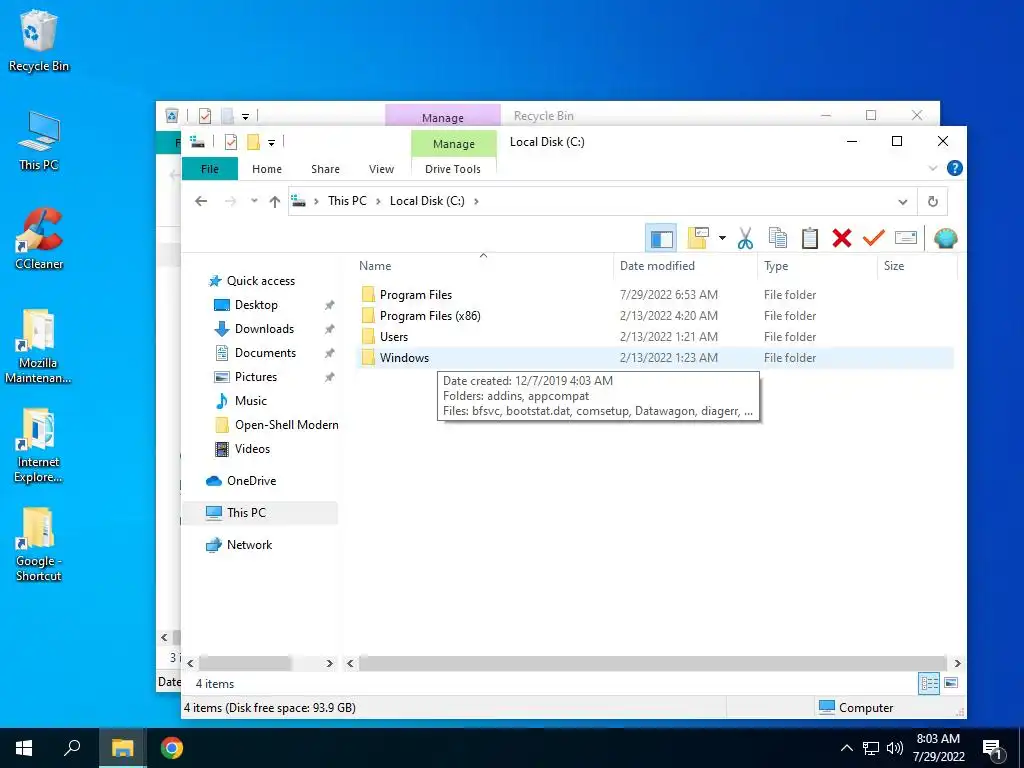Select the Windows folder row

655,357
